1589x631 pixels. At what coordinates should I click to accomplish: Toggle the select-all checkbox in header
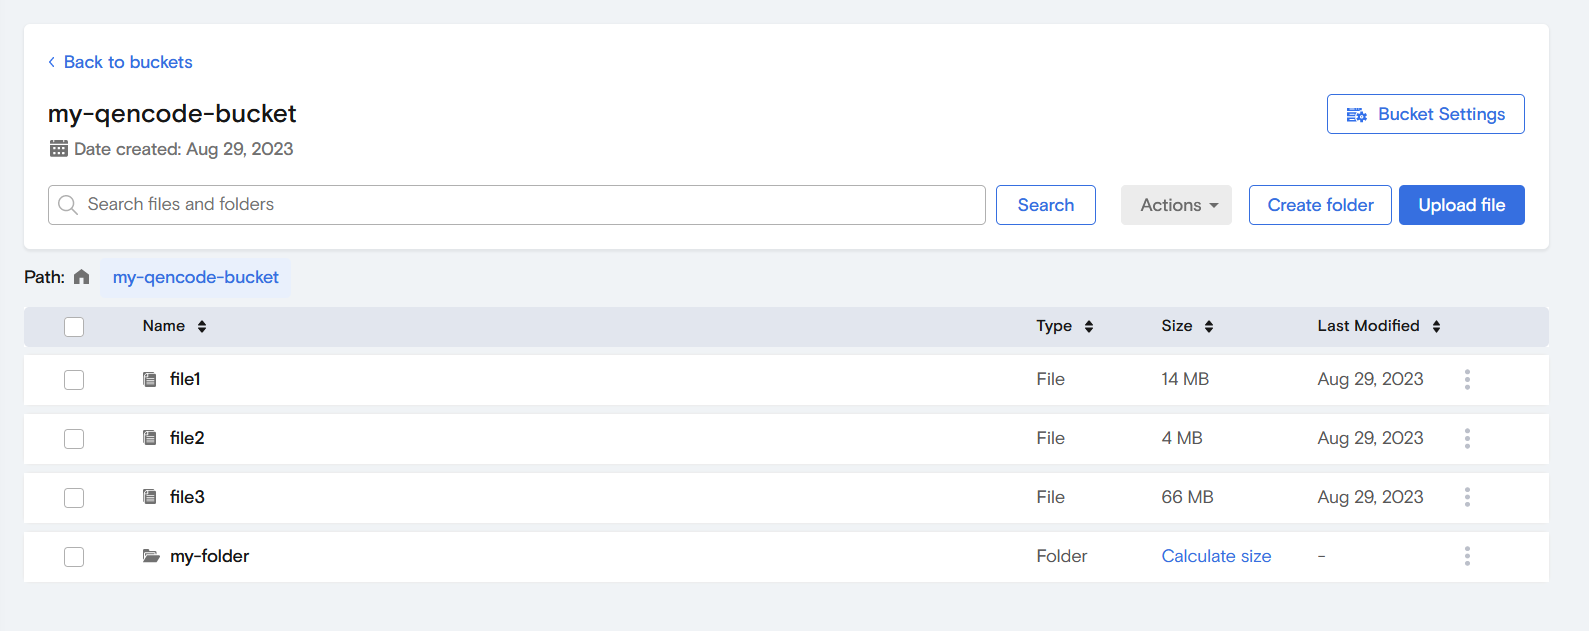coord(74,327)
